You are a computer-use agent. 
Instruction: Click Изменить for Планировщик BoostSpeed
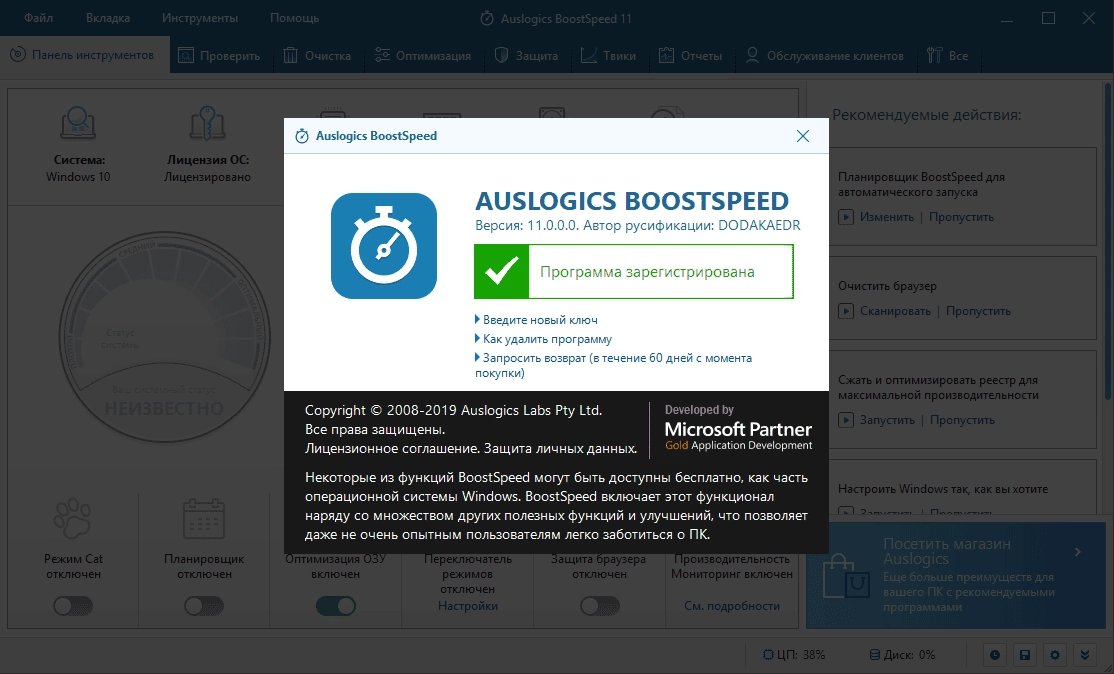tap(887, 217)
